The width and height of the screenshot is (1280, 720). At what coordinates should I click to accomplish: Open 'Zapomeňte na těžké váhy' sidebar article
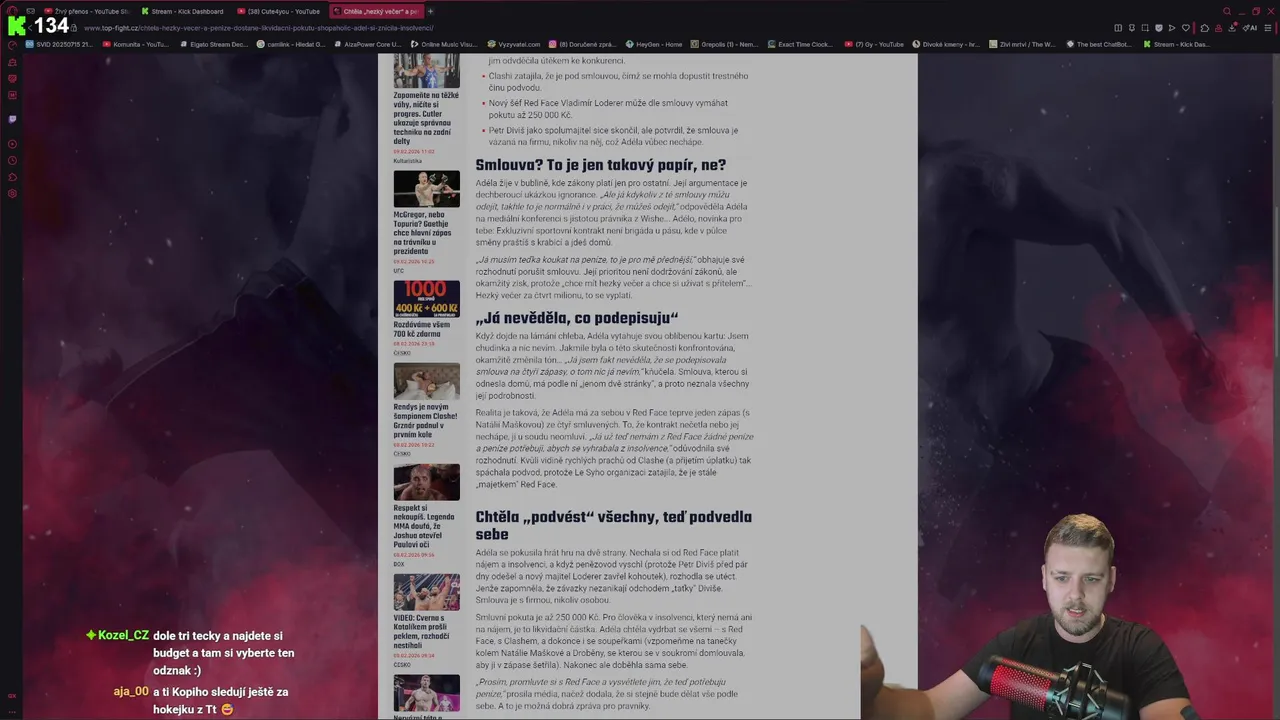tap(426, 118)
